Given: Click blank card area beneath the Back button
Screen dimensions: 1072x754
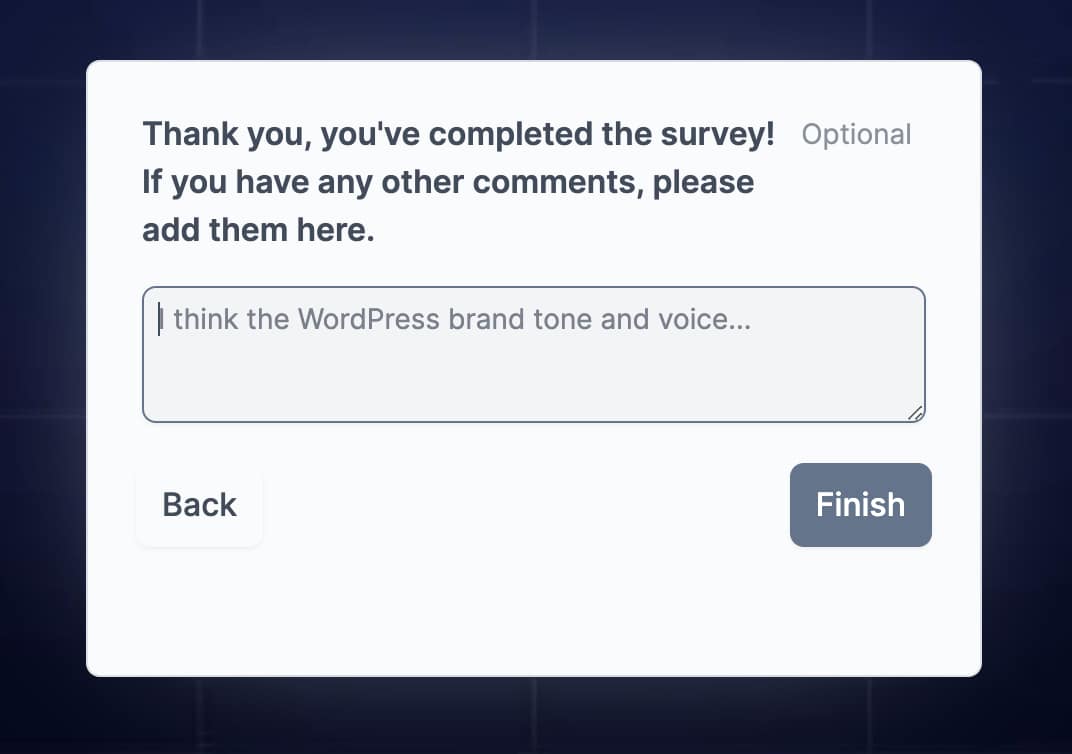Looking at the screenshot, I should (200, 610).
